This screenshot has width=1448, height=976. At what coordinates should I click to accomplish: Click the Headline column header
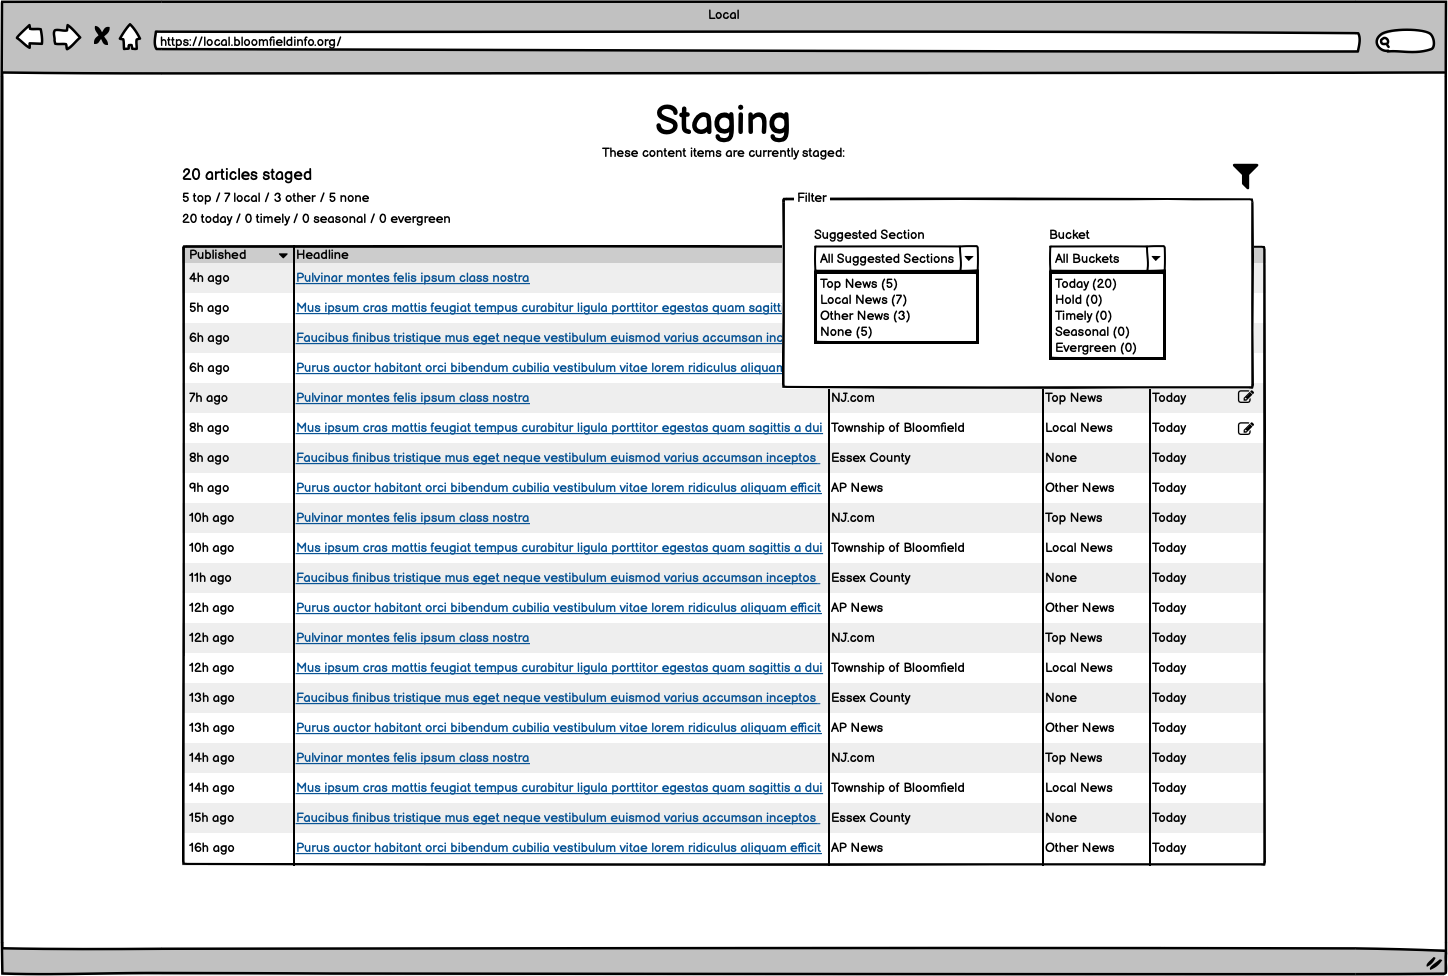322,255
